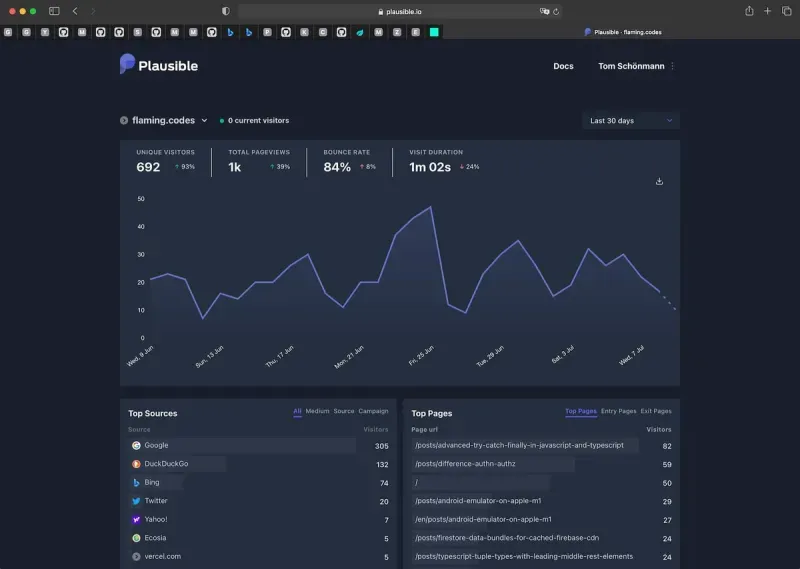800x569 pixels.
Task: Open the P favicon pinned tab
Action: pos(267,32)
